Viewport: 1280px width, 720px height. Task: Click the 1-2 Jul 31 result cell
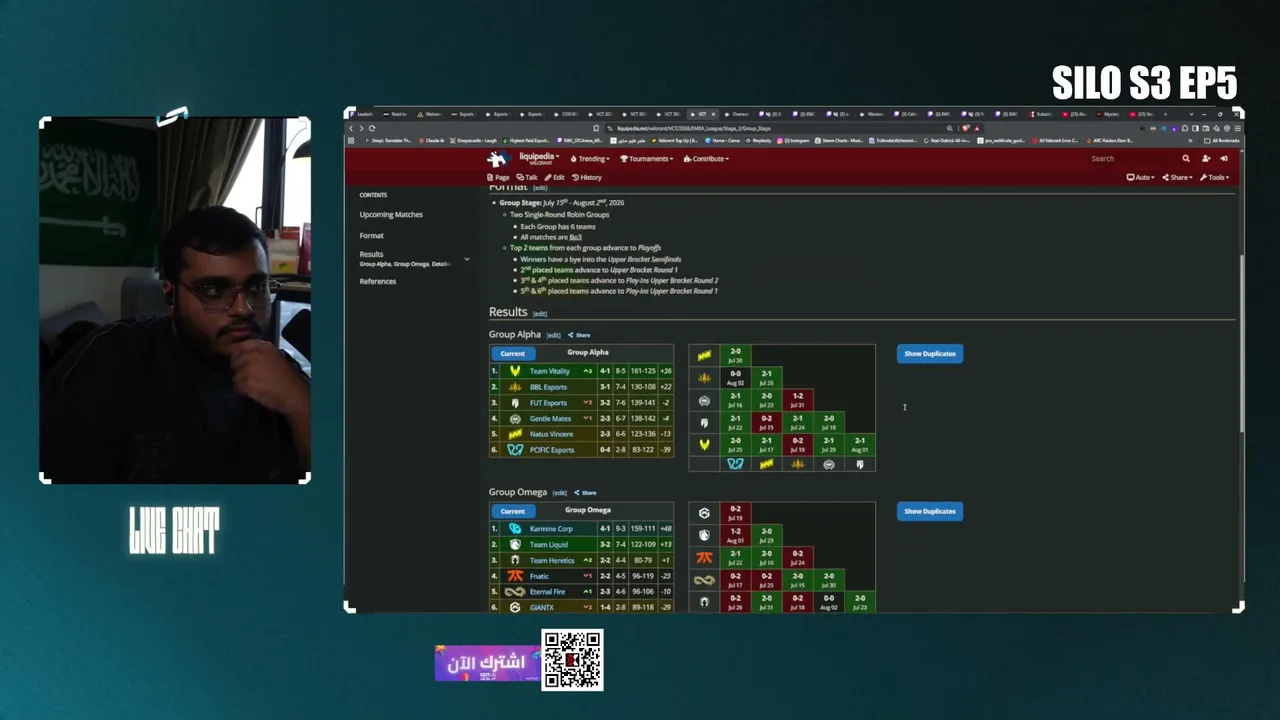click(797, 400)
